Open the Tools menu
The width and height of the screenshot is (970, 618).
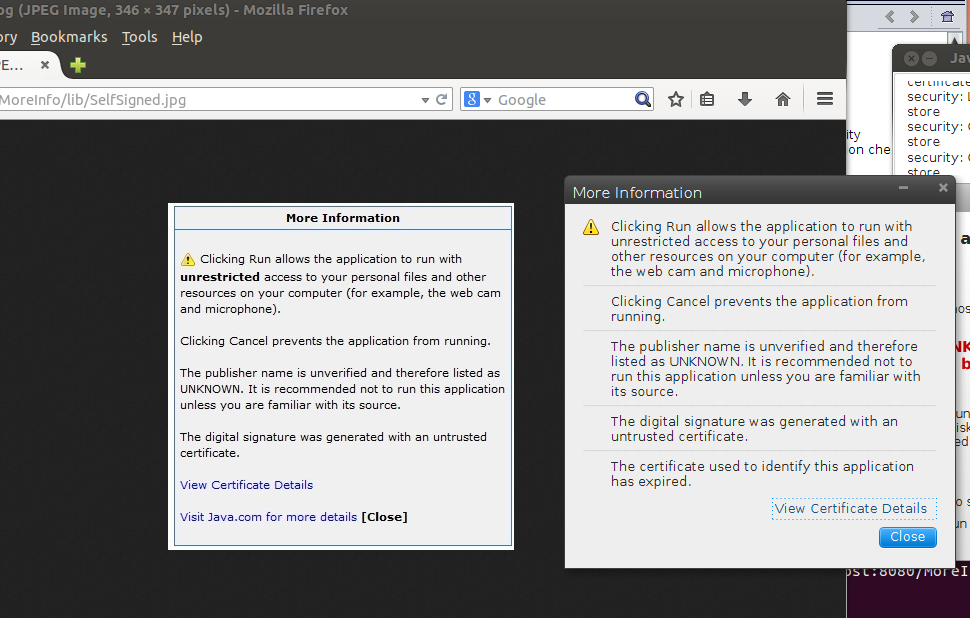[139, 37]
